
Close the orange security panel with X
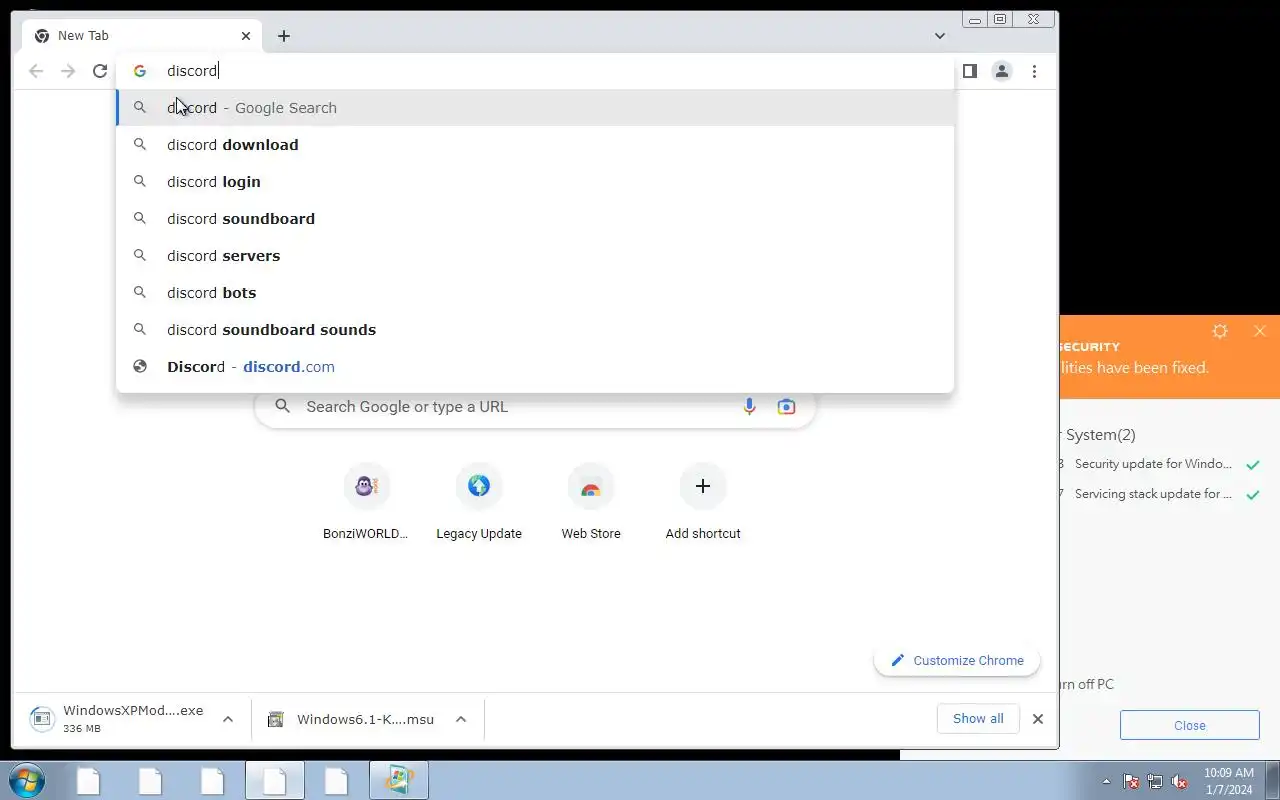coord(1260,331)
